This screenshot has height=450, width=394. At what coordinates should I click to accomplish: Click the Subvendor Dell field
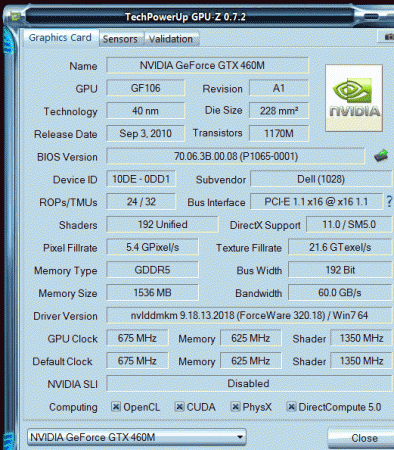[x=321, y=179]
